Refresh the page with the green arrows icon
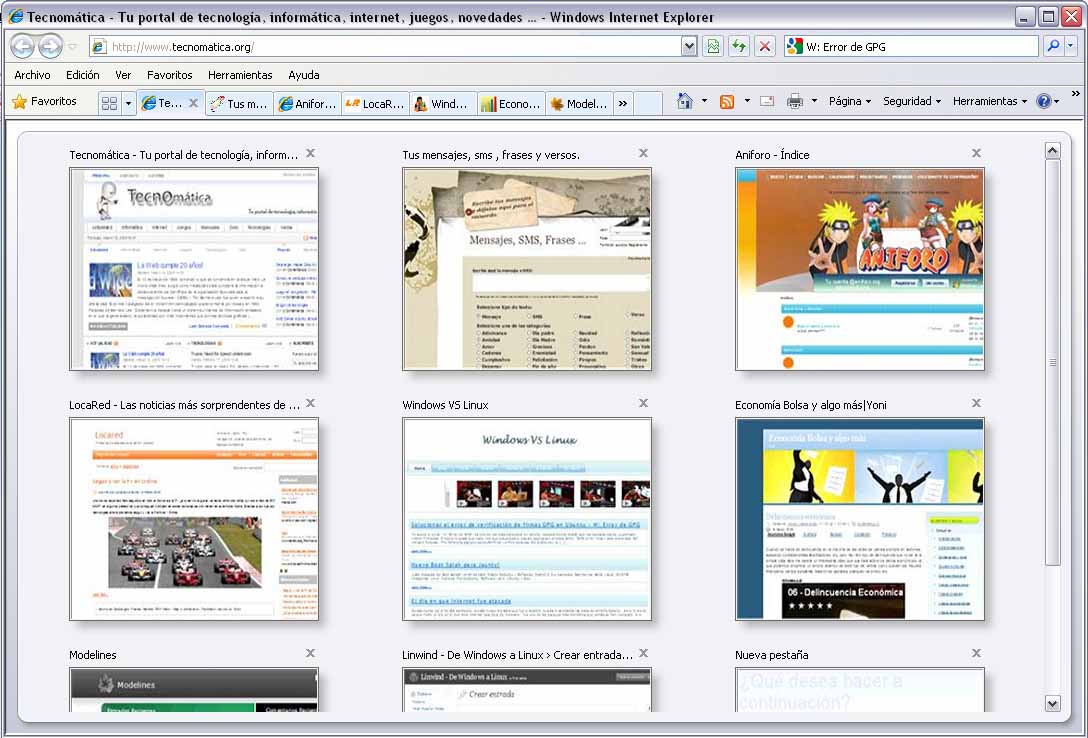The image size is (1088, 738). tap(739, 46)
